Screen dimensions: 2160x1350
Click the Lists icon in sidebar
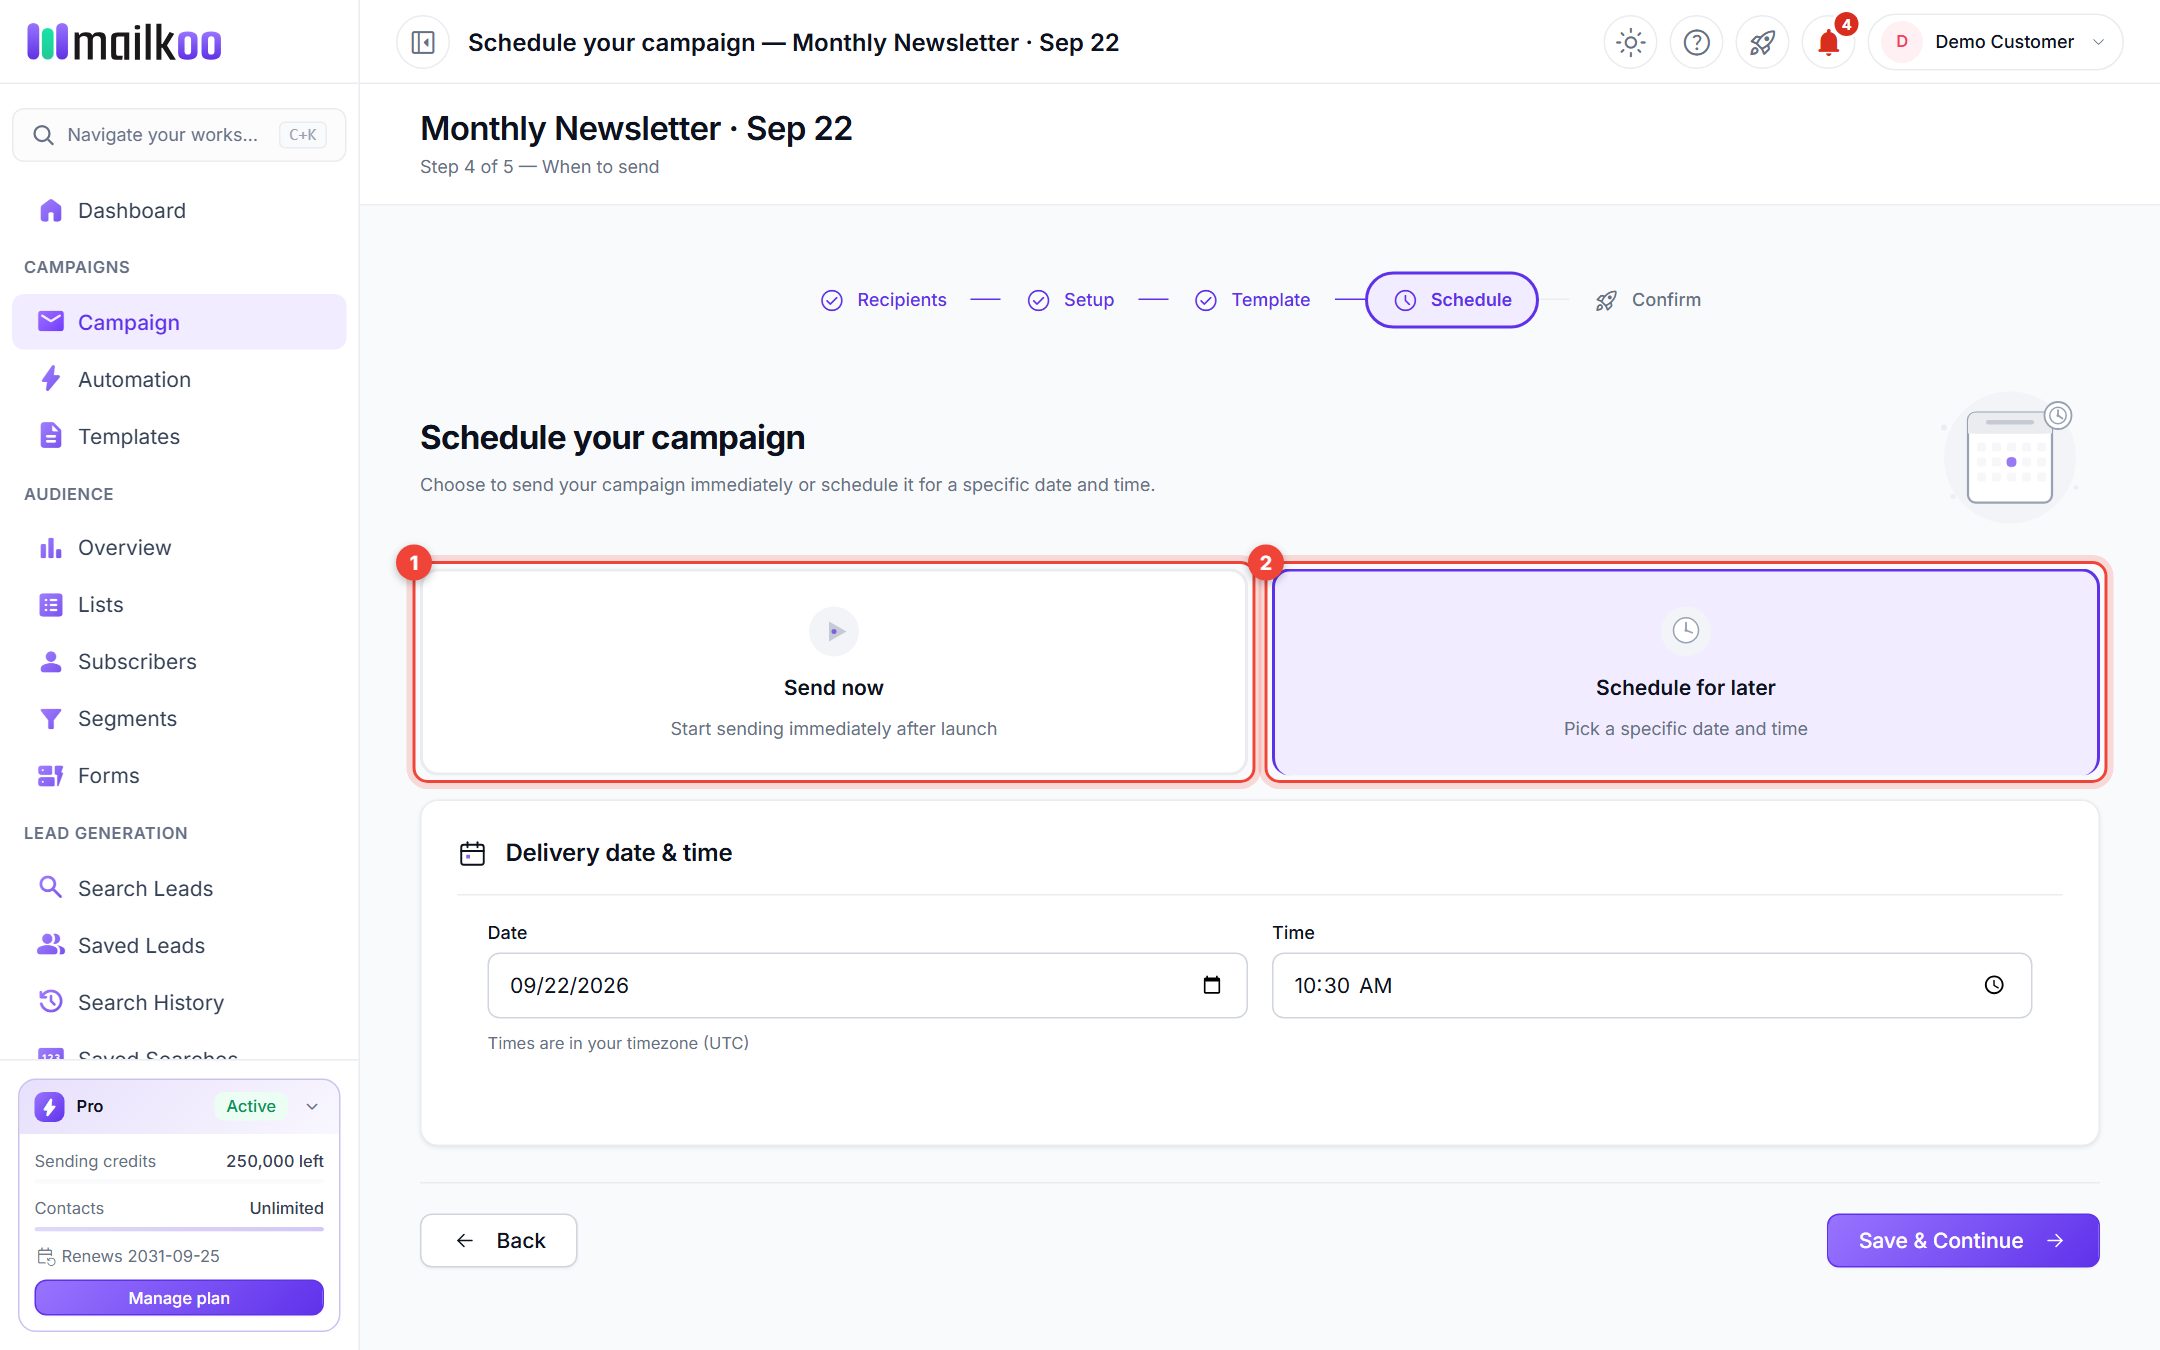pyautogui.click(x=50, y=604)
